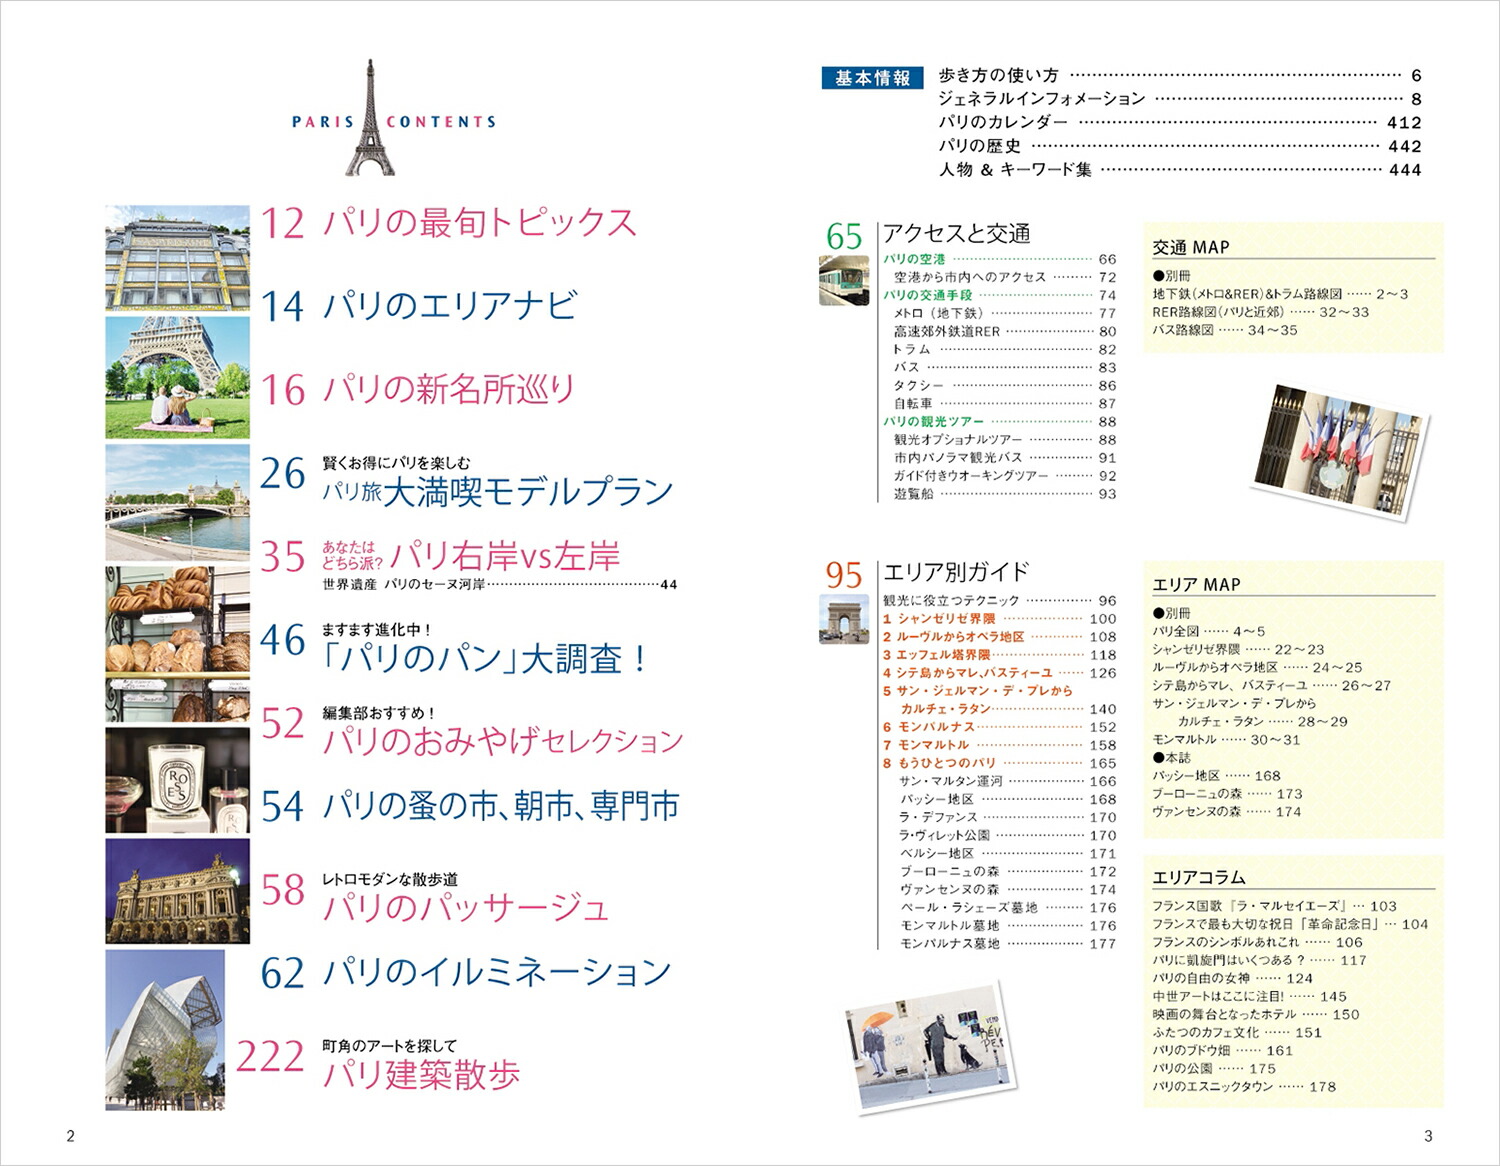Screen dimensions: 1500x1166
Task: Click the candle souvenir photo
Action: 177,780
